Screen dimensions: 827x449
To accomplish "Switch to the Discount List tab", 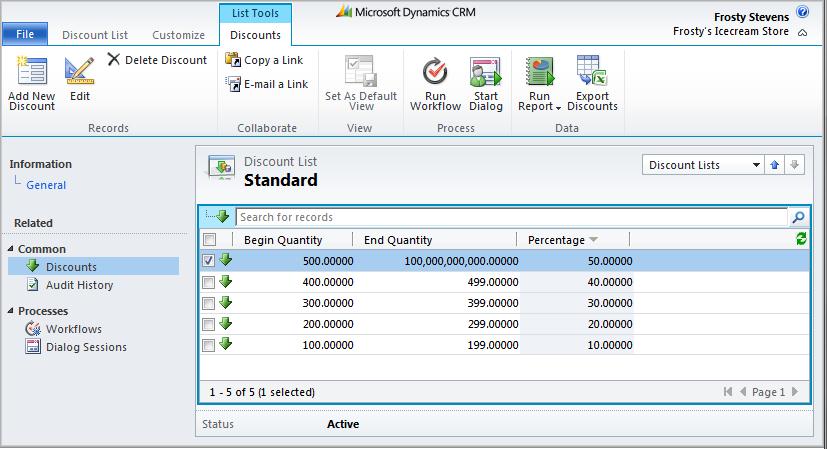I will (95, 35).
